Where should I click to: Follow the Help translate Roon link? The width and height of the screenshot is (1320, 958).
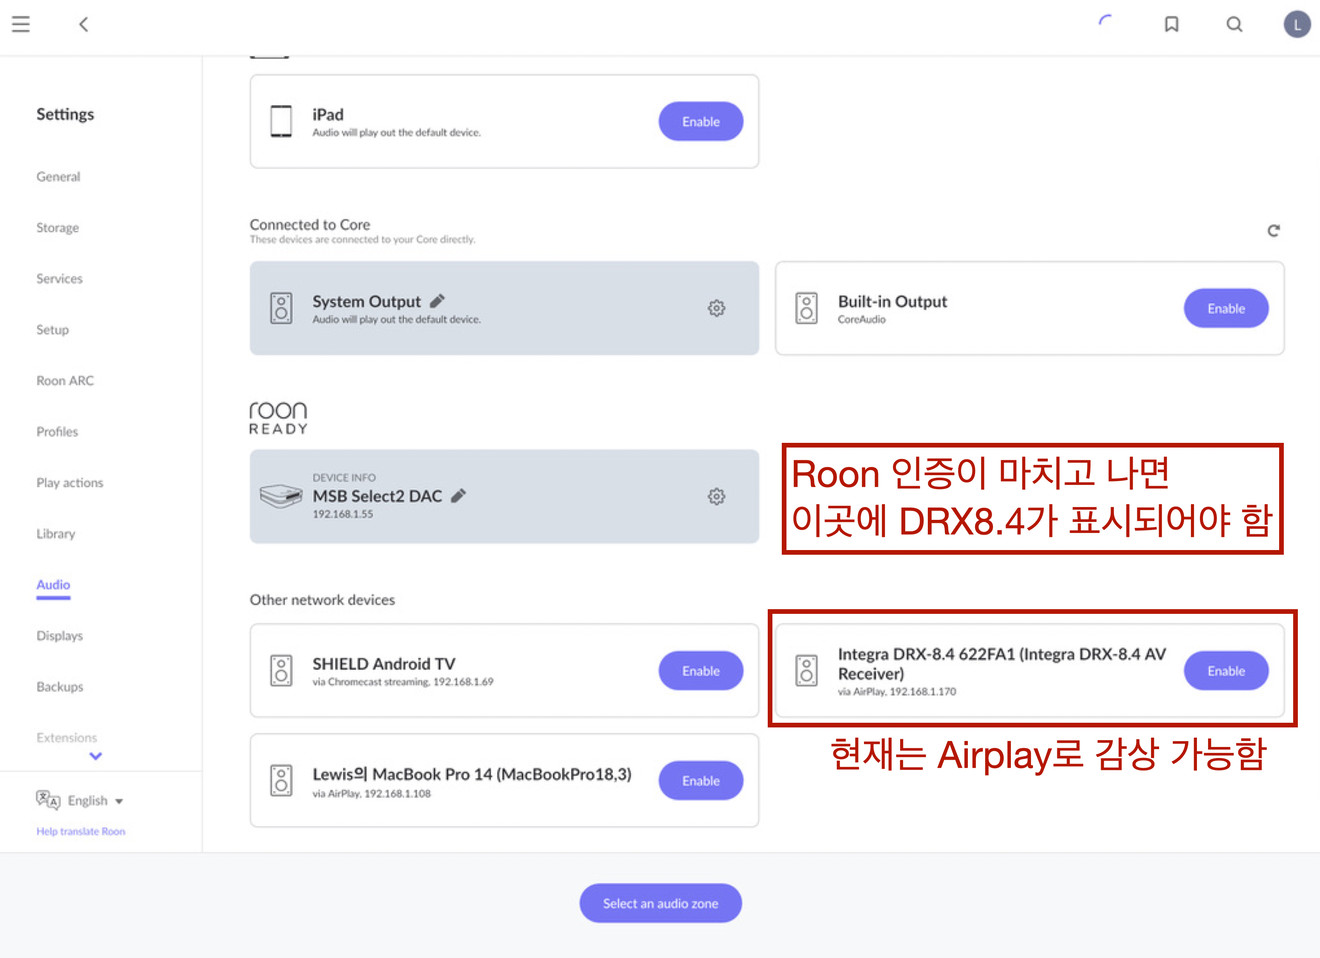pyautogui.click(x=81, y=831)
